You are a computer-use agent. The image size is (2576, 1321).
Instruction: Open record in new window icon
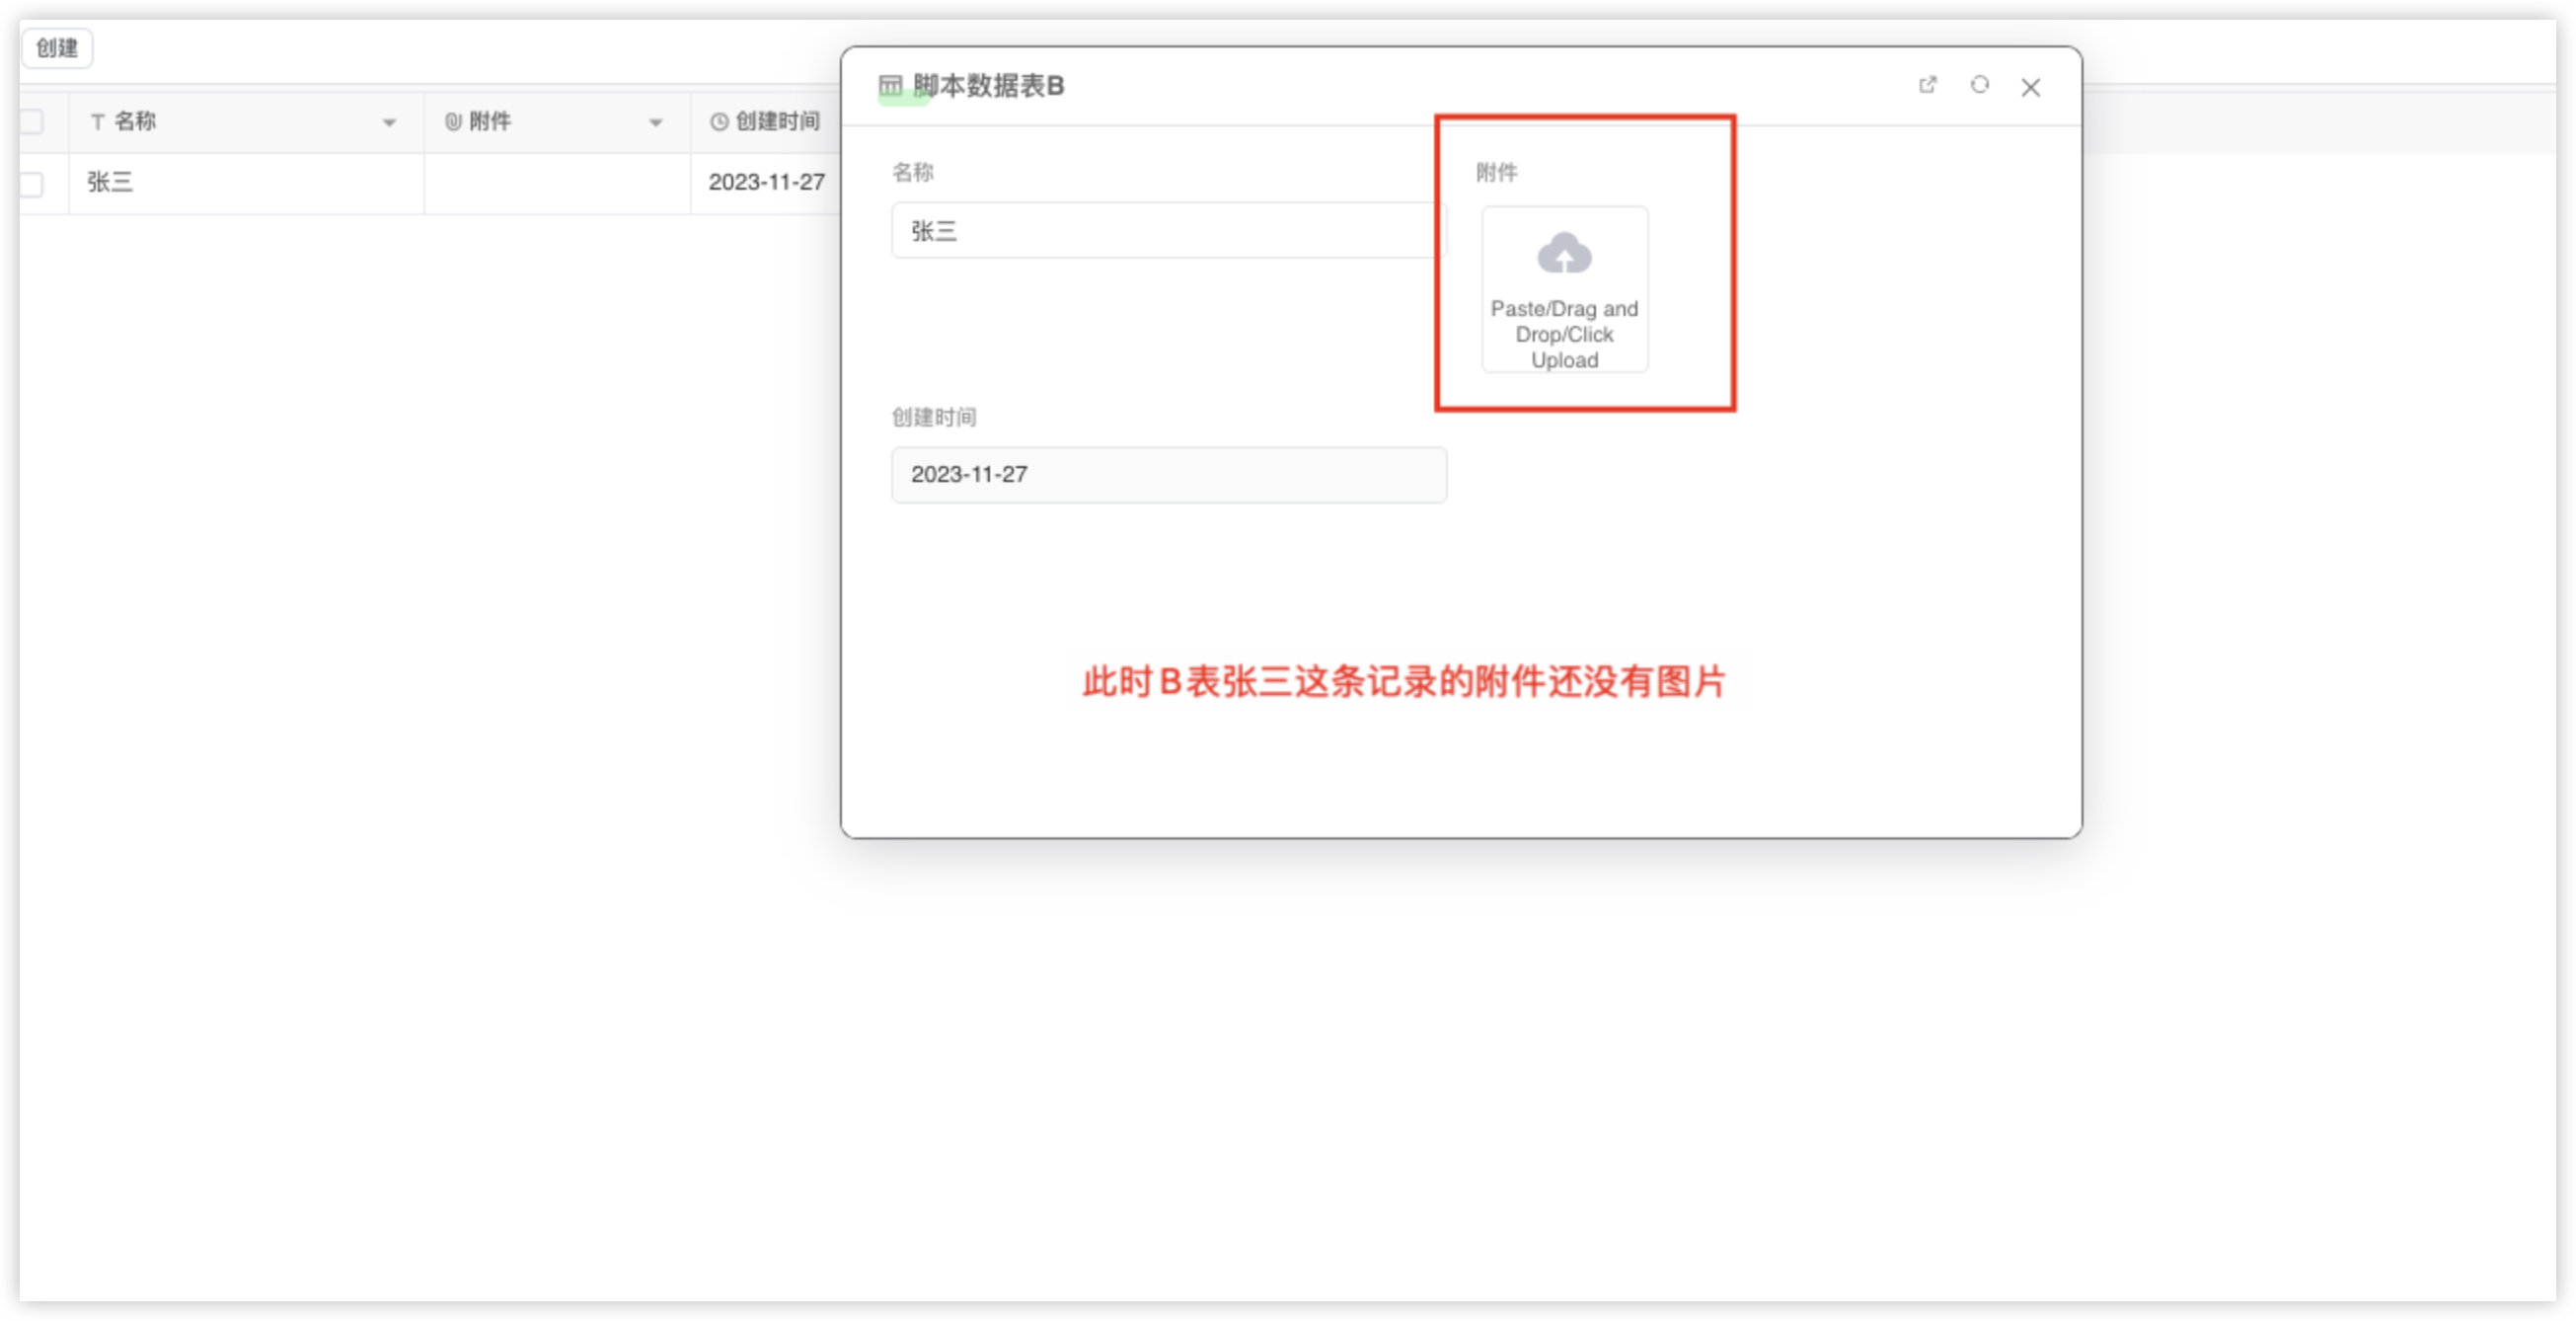click(x=1928, y=85)
